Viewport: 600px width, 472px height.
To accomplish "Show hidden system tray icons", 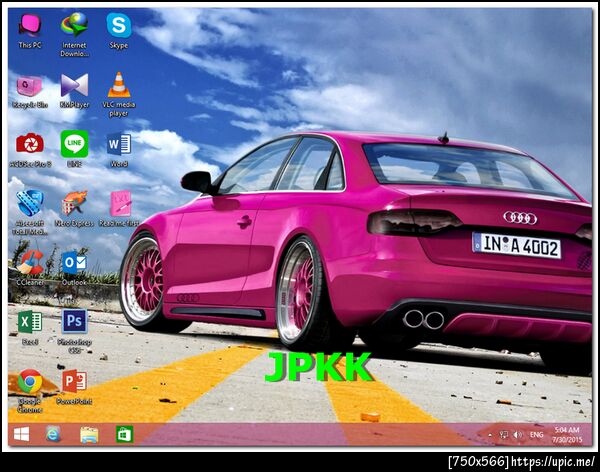I will [x=490, y=435].
